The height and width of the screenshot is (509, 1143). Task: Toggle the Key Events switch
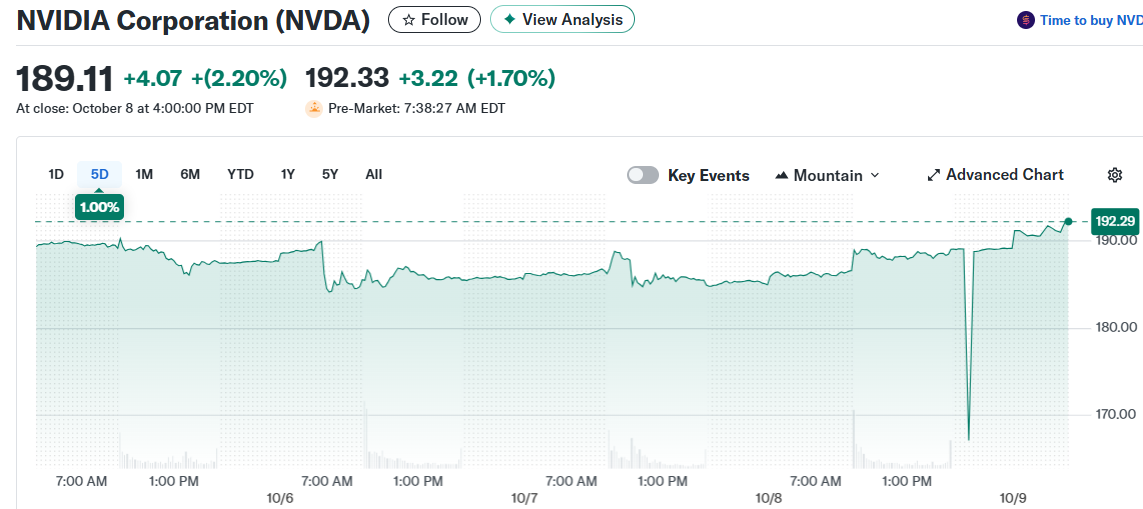coord(643,175)
